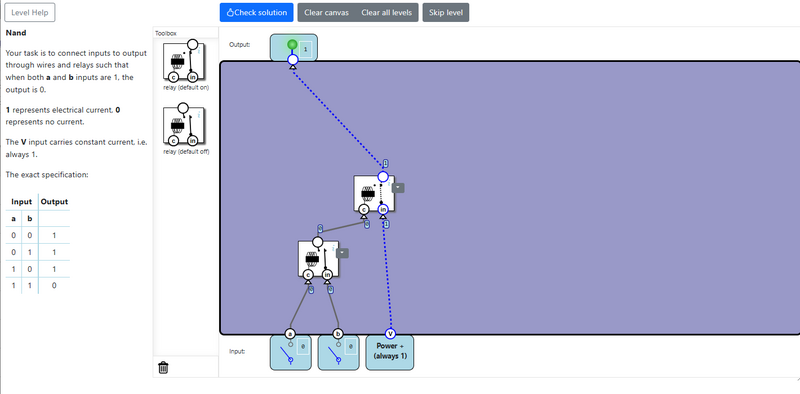
Task: Click the output connector node
Action: coord(293,60)
